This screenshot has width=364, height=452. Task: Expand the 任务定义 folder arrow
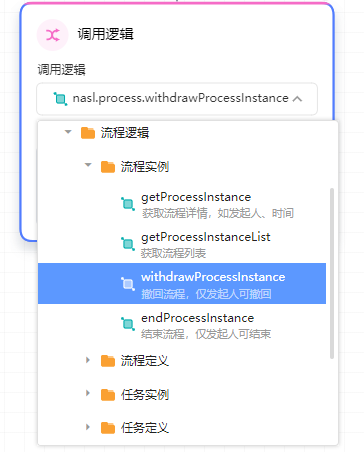(x=88, y=427)
